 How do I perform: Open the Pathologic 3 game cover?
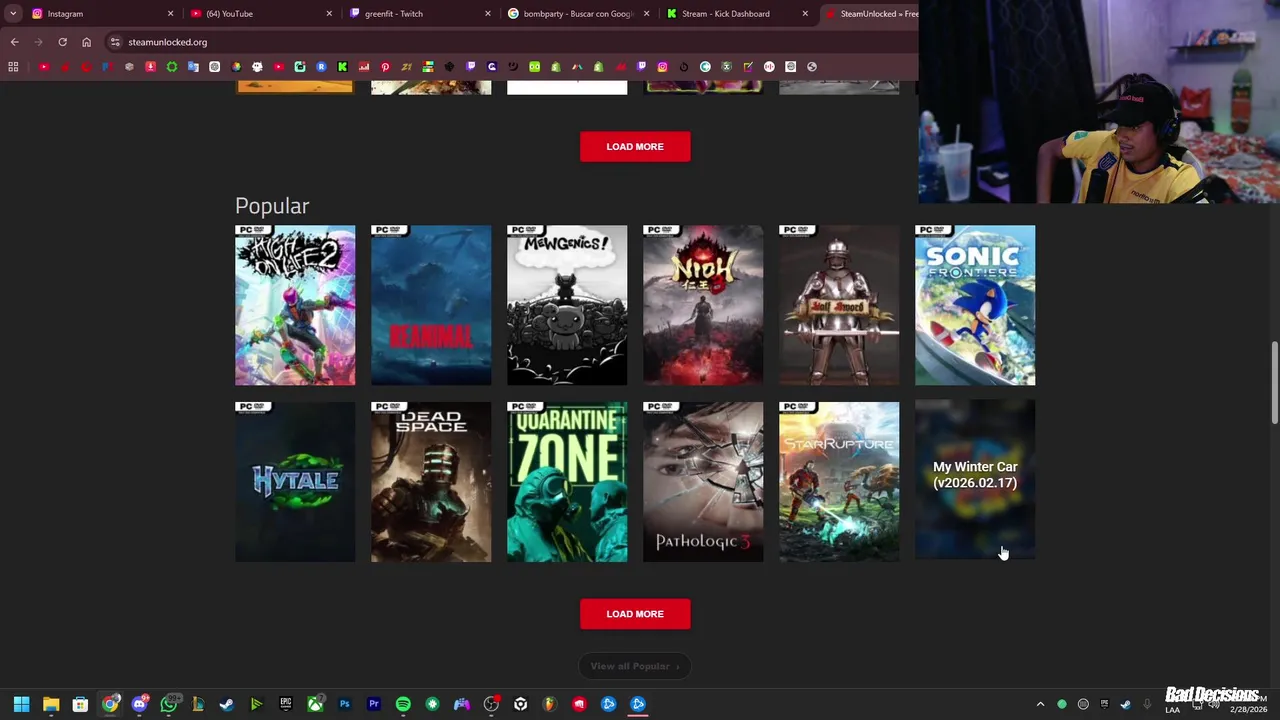[x=703, y=481]
